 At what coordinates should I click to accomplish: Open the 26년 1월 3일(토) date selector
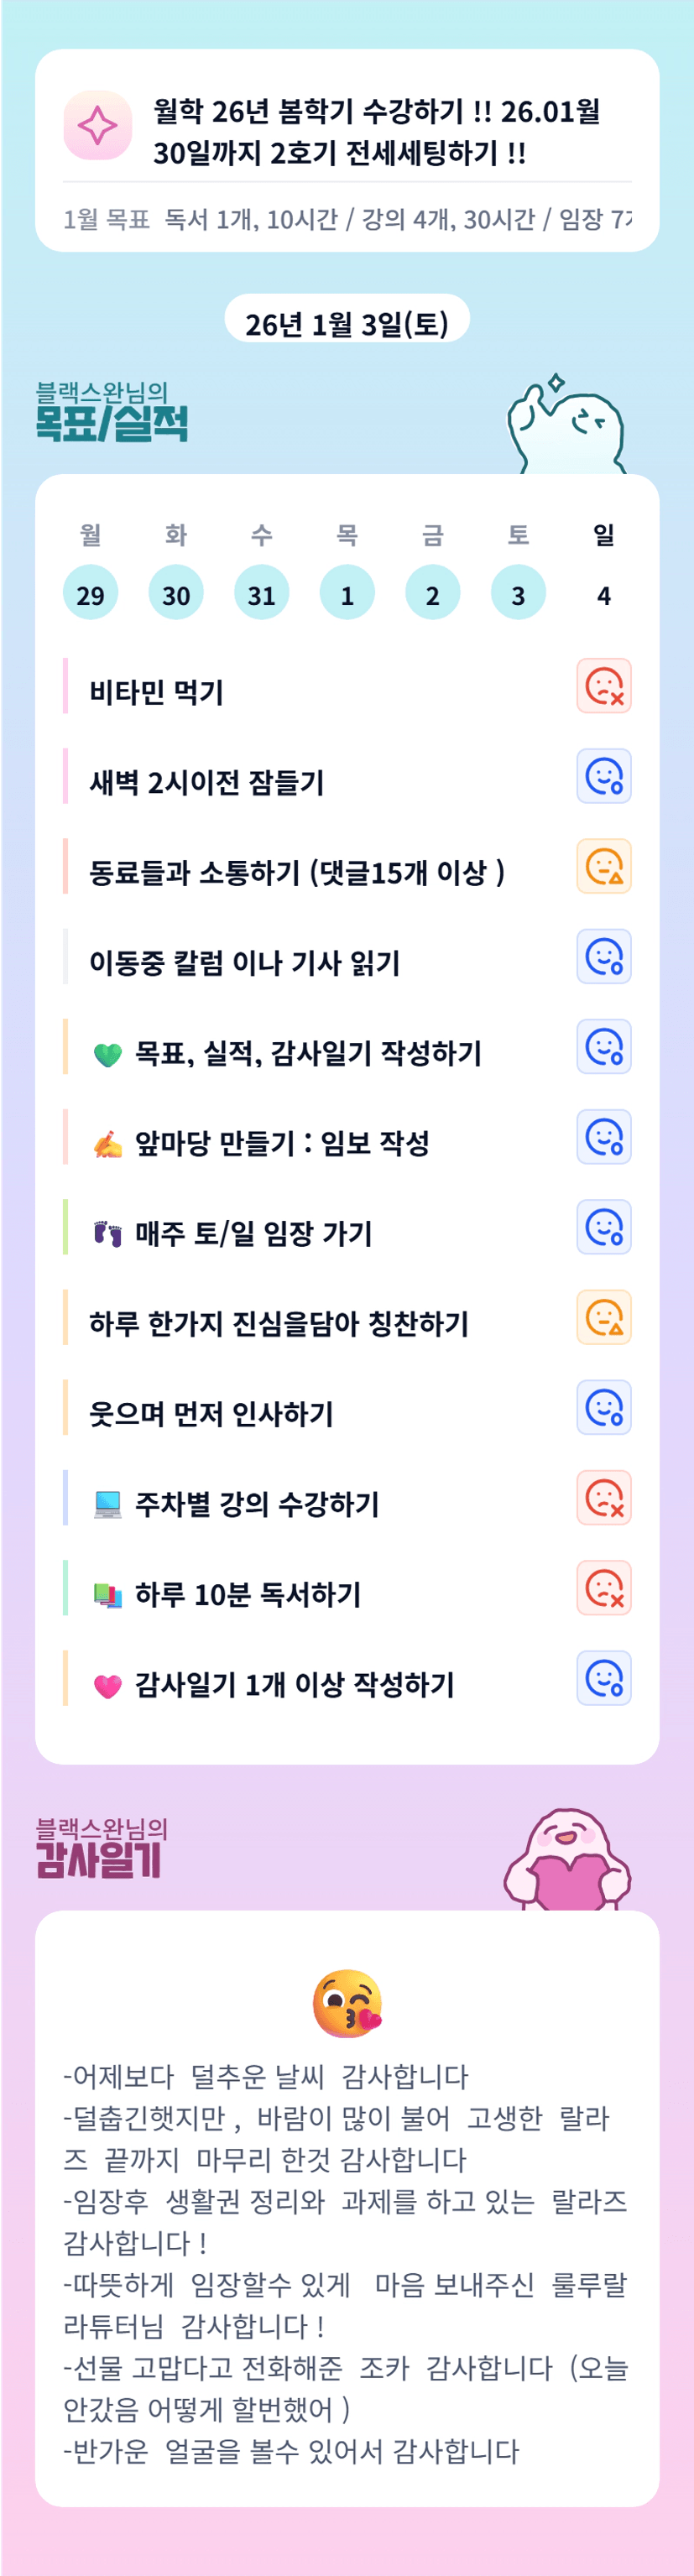point(347,323)
